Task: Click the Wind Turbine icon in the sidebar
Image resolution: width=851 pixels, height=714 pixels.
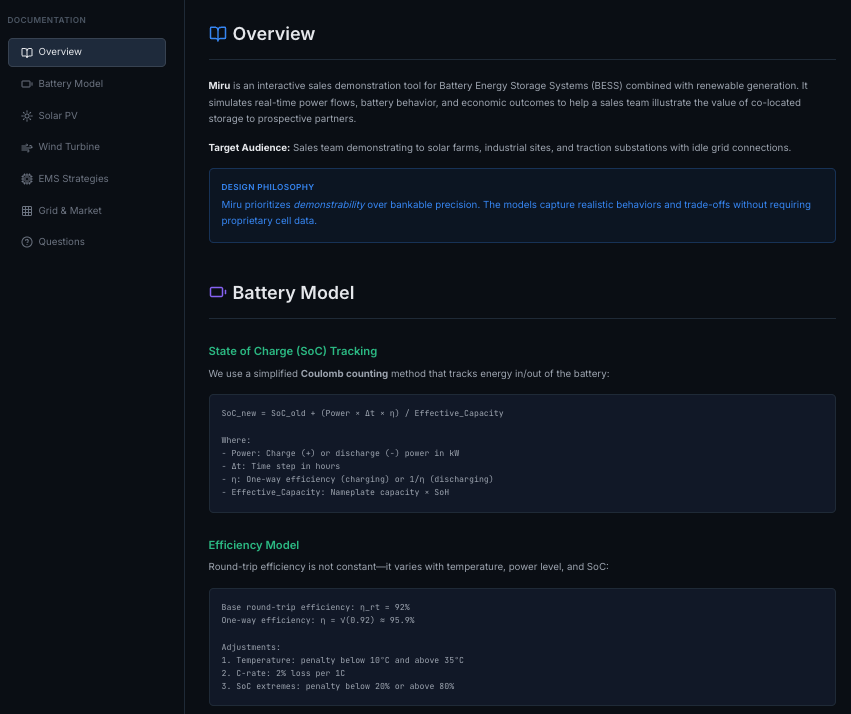Action: [25, 146]
